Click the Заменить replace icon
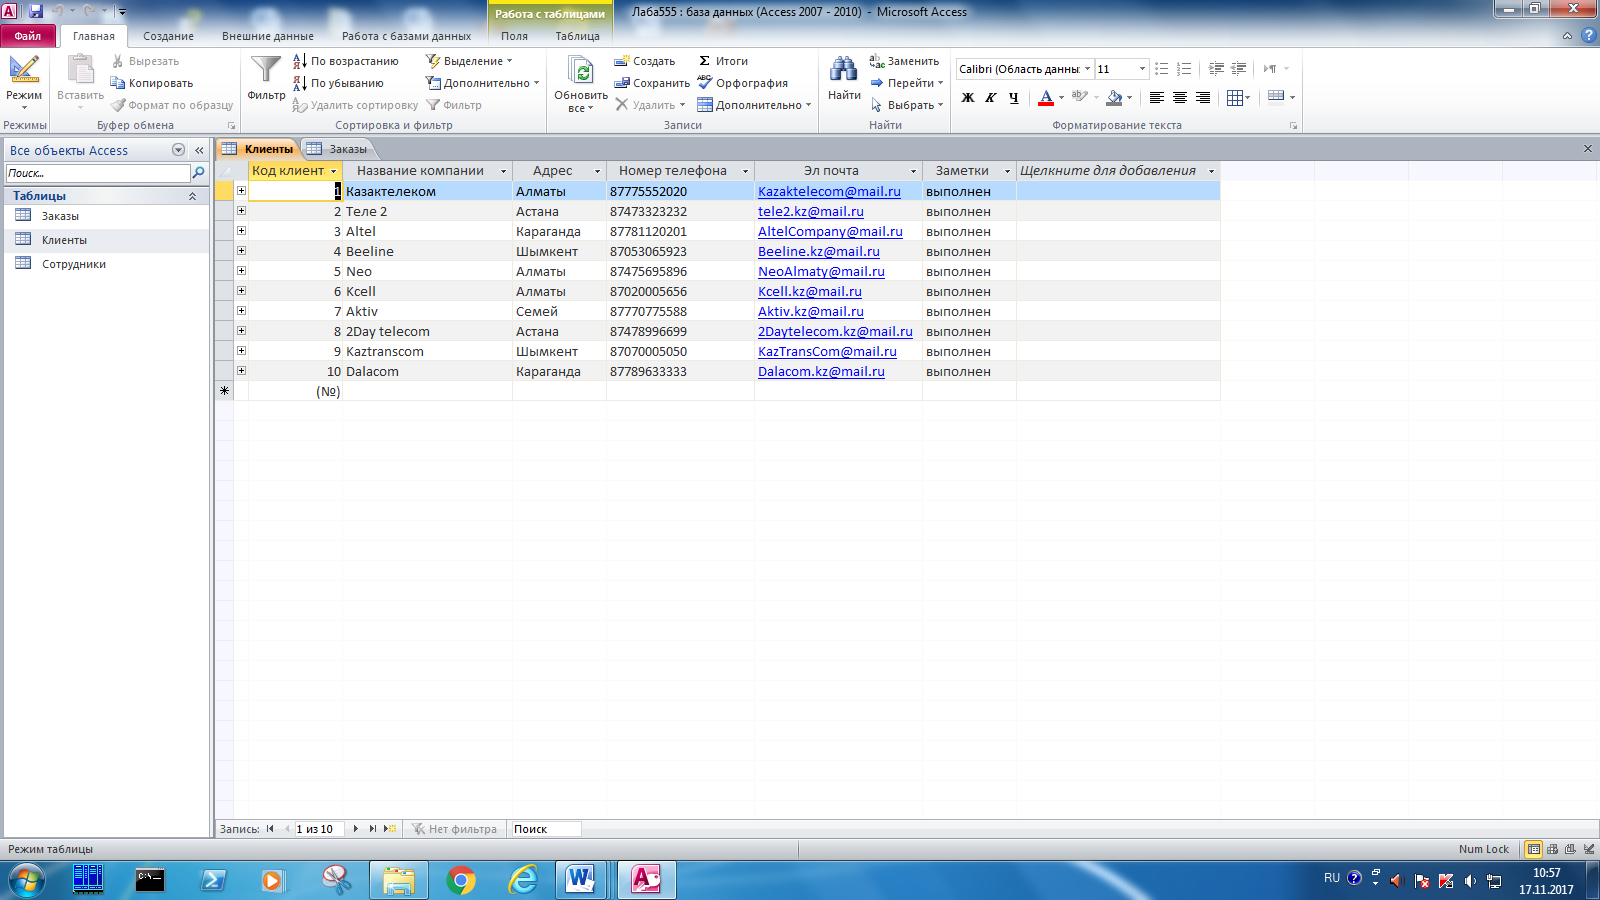This screenshot has width=1600, height=900. pos(877,61)
